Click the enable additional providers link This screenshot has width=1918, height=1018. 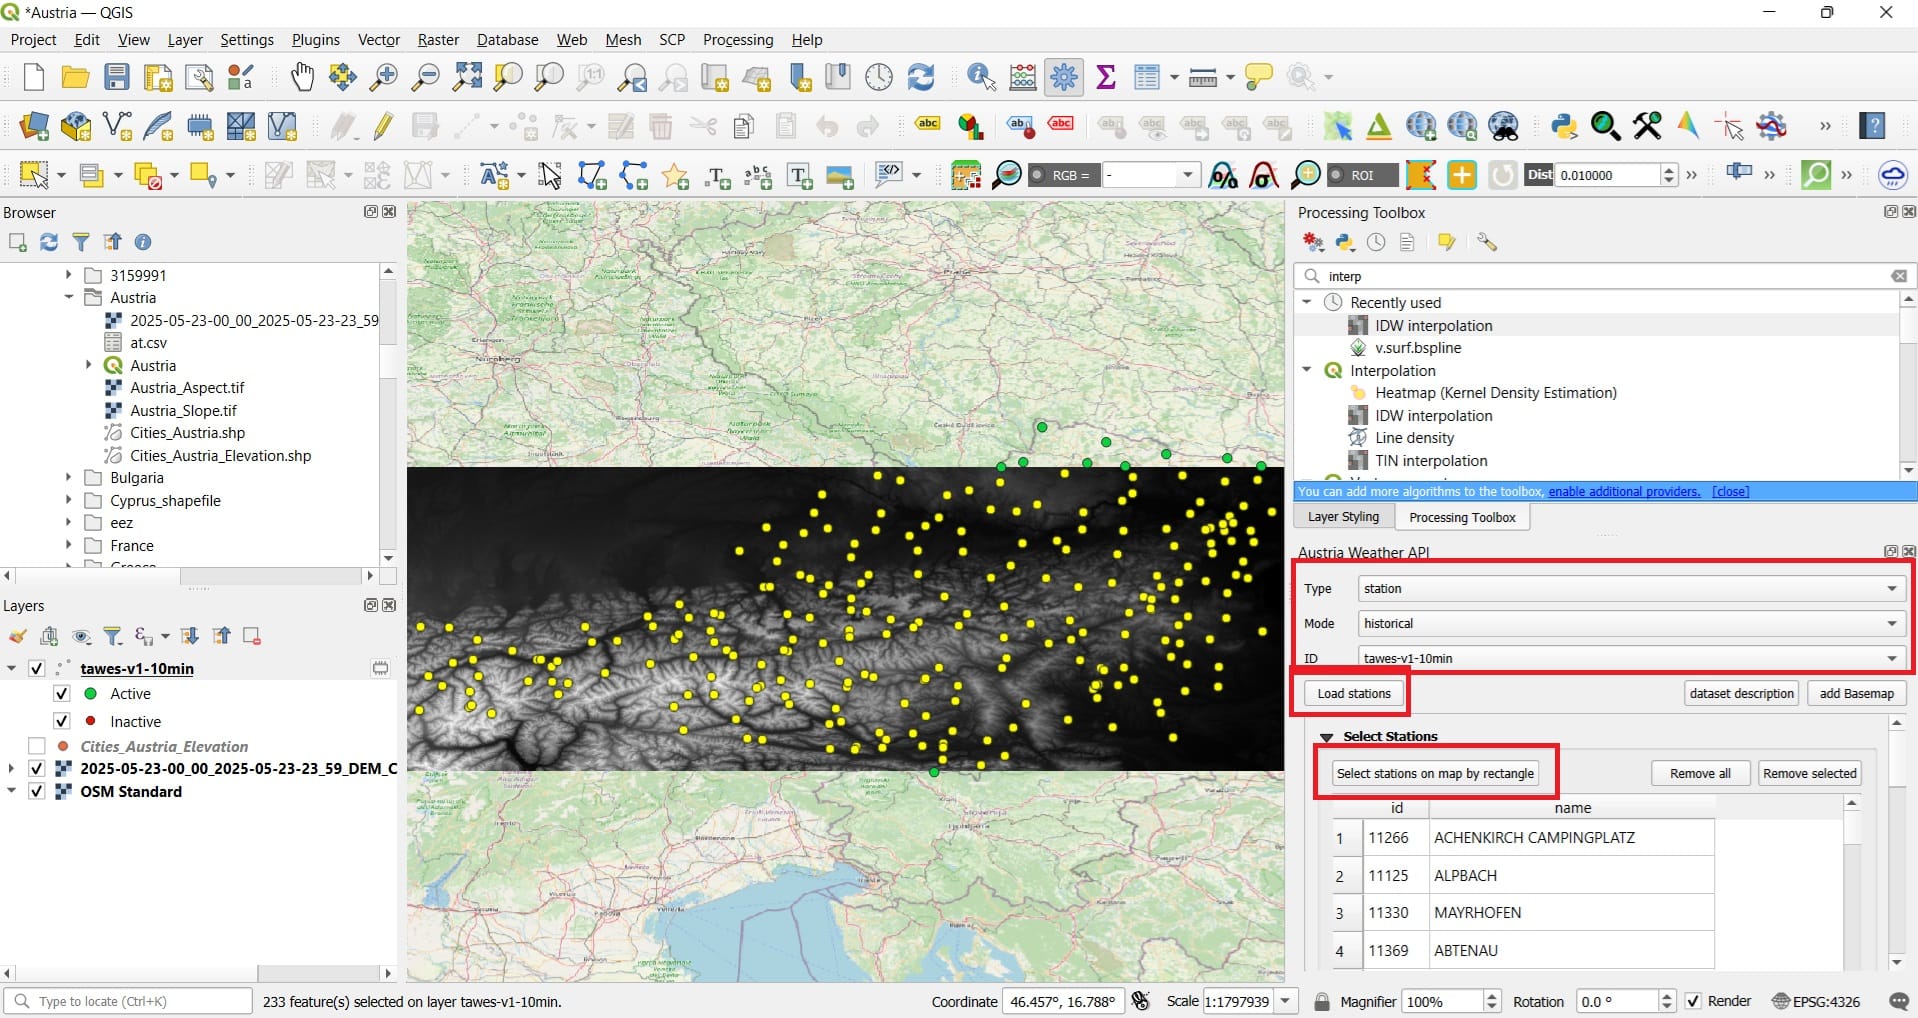click(1624, 491)
